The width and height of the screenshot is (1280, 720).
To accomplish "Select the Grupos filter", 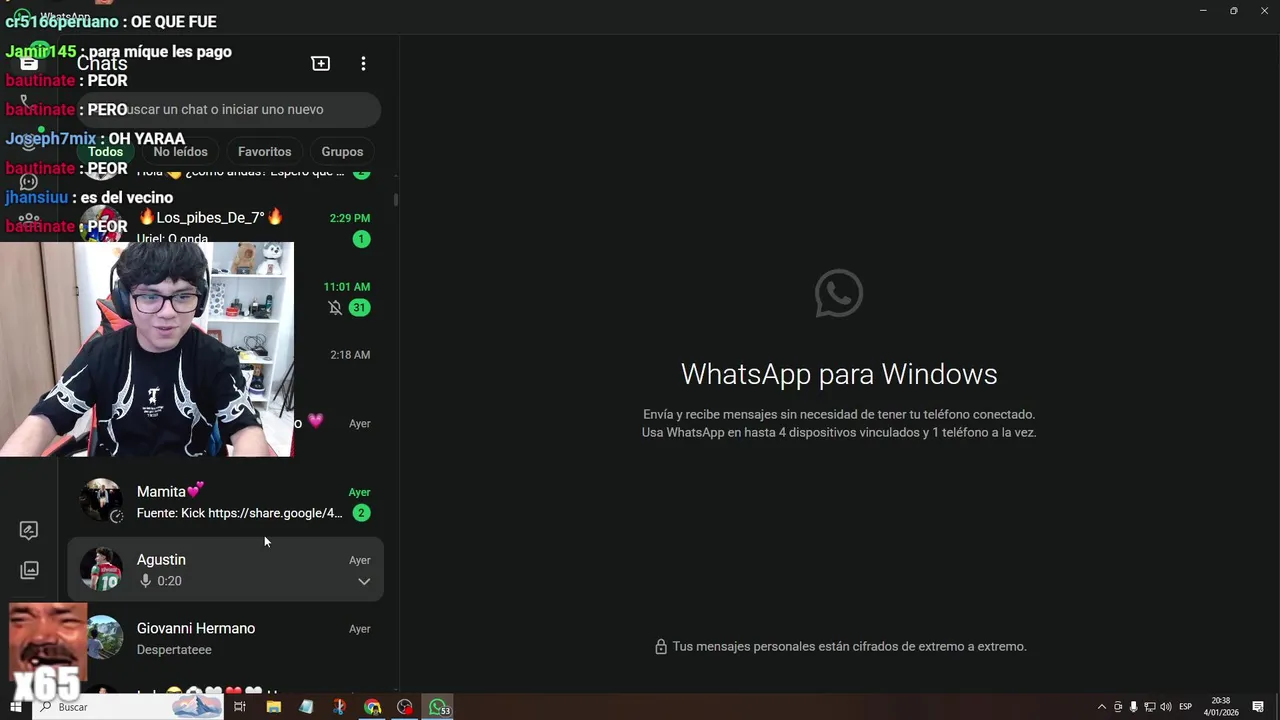I will point(342,152).
